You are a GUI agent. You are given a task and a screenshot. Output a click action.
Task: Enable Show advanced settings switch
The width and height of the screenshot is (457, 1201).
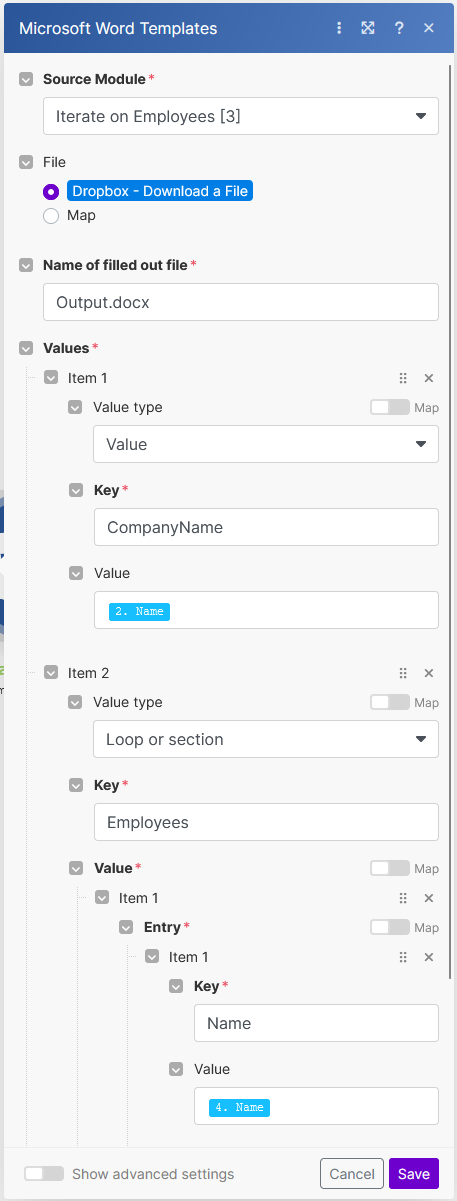pos(44,1173)
